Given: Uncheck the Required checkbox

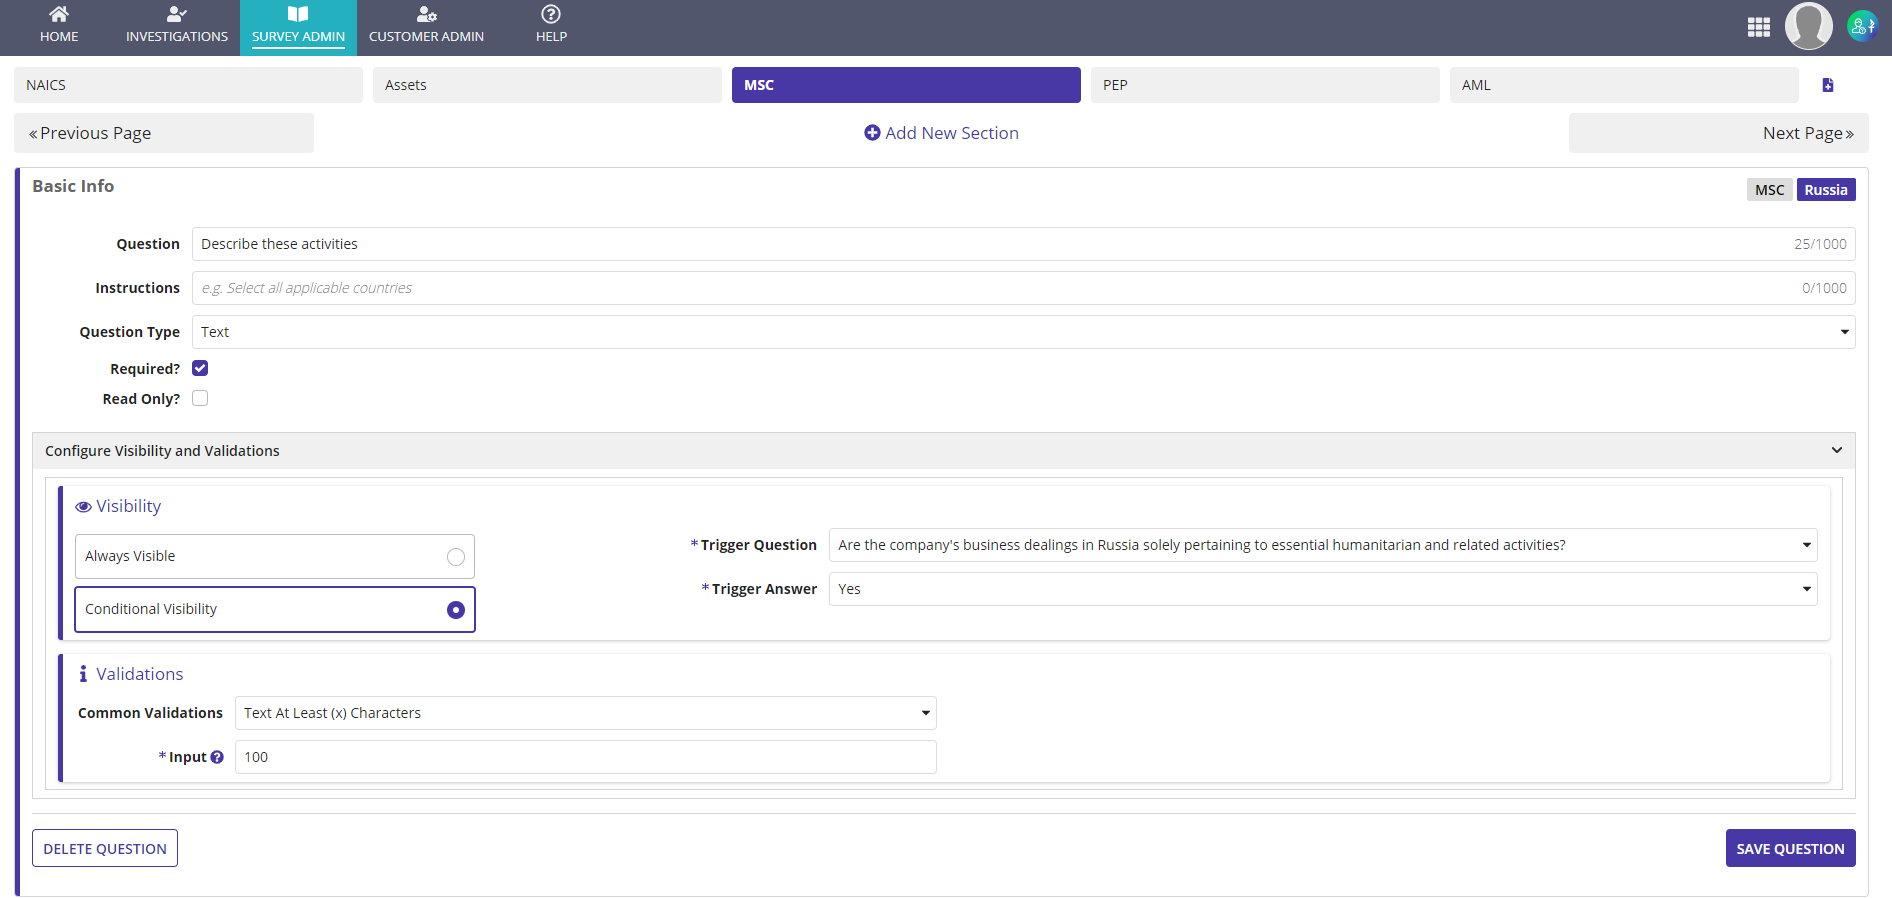Looking at the screenshot, I should 200,368.
